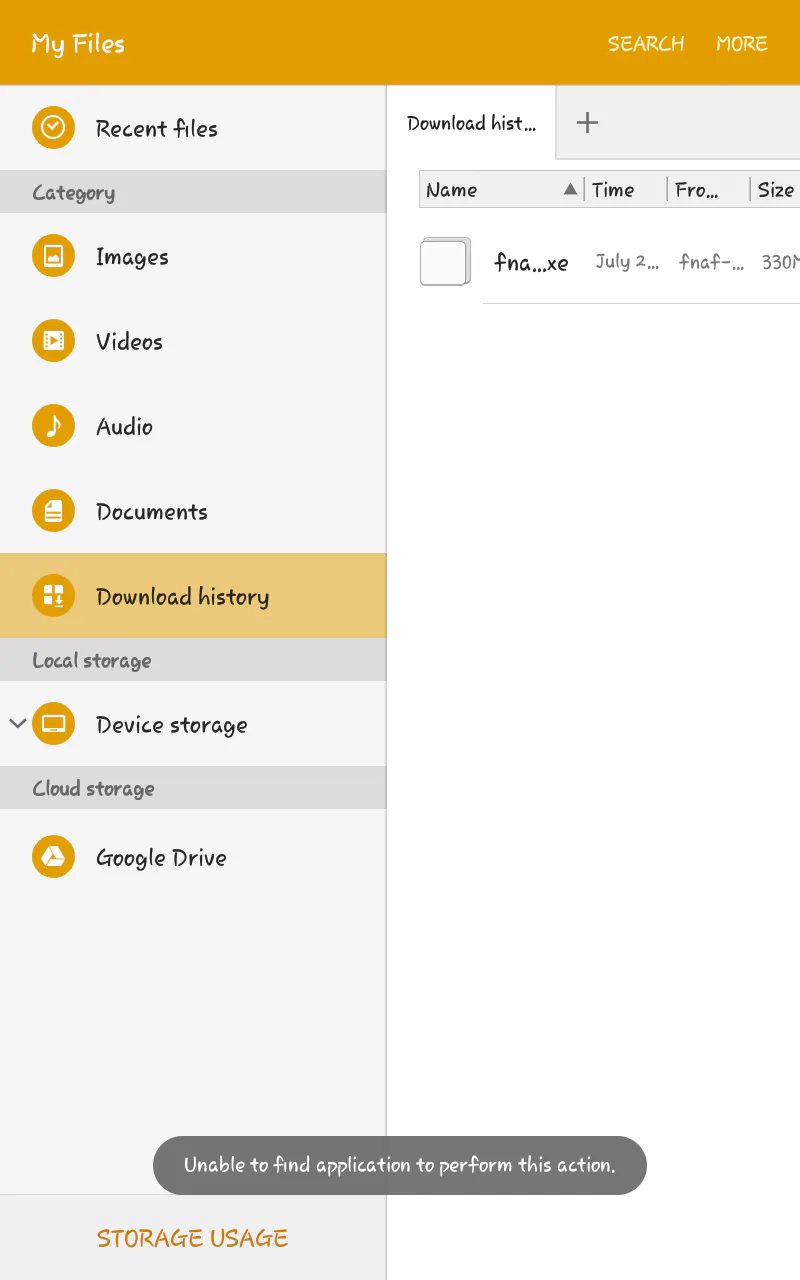Sort list by Size column header
Viewport: 800px width, 1280px height.
775,190
